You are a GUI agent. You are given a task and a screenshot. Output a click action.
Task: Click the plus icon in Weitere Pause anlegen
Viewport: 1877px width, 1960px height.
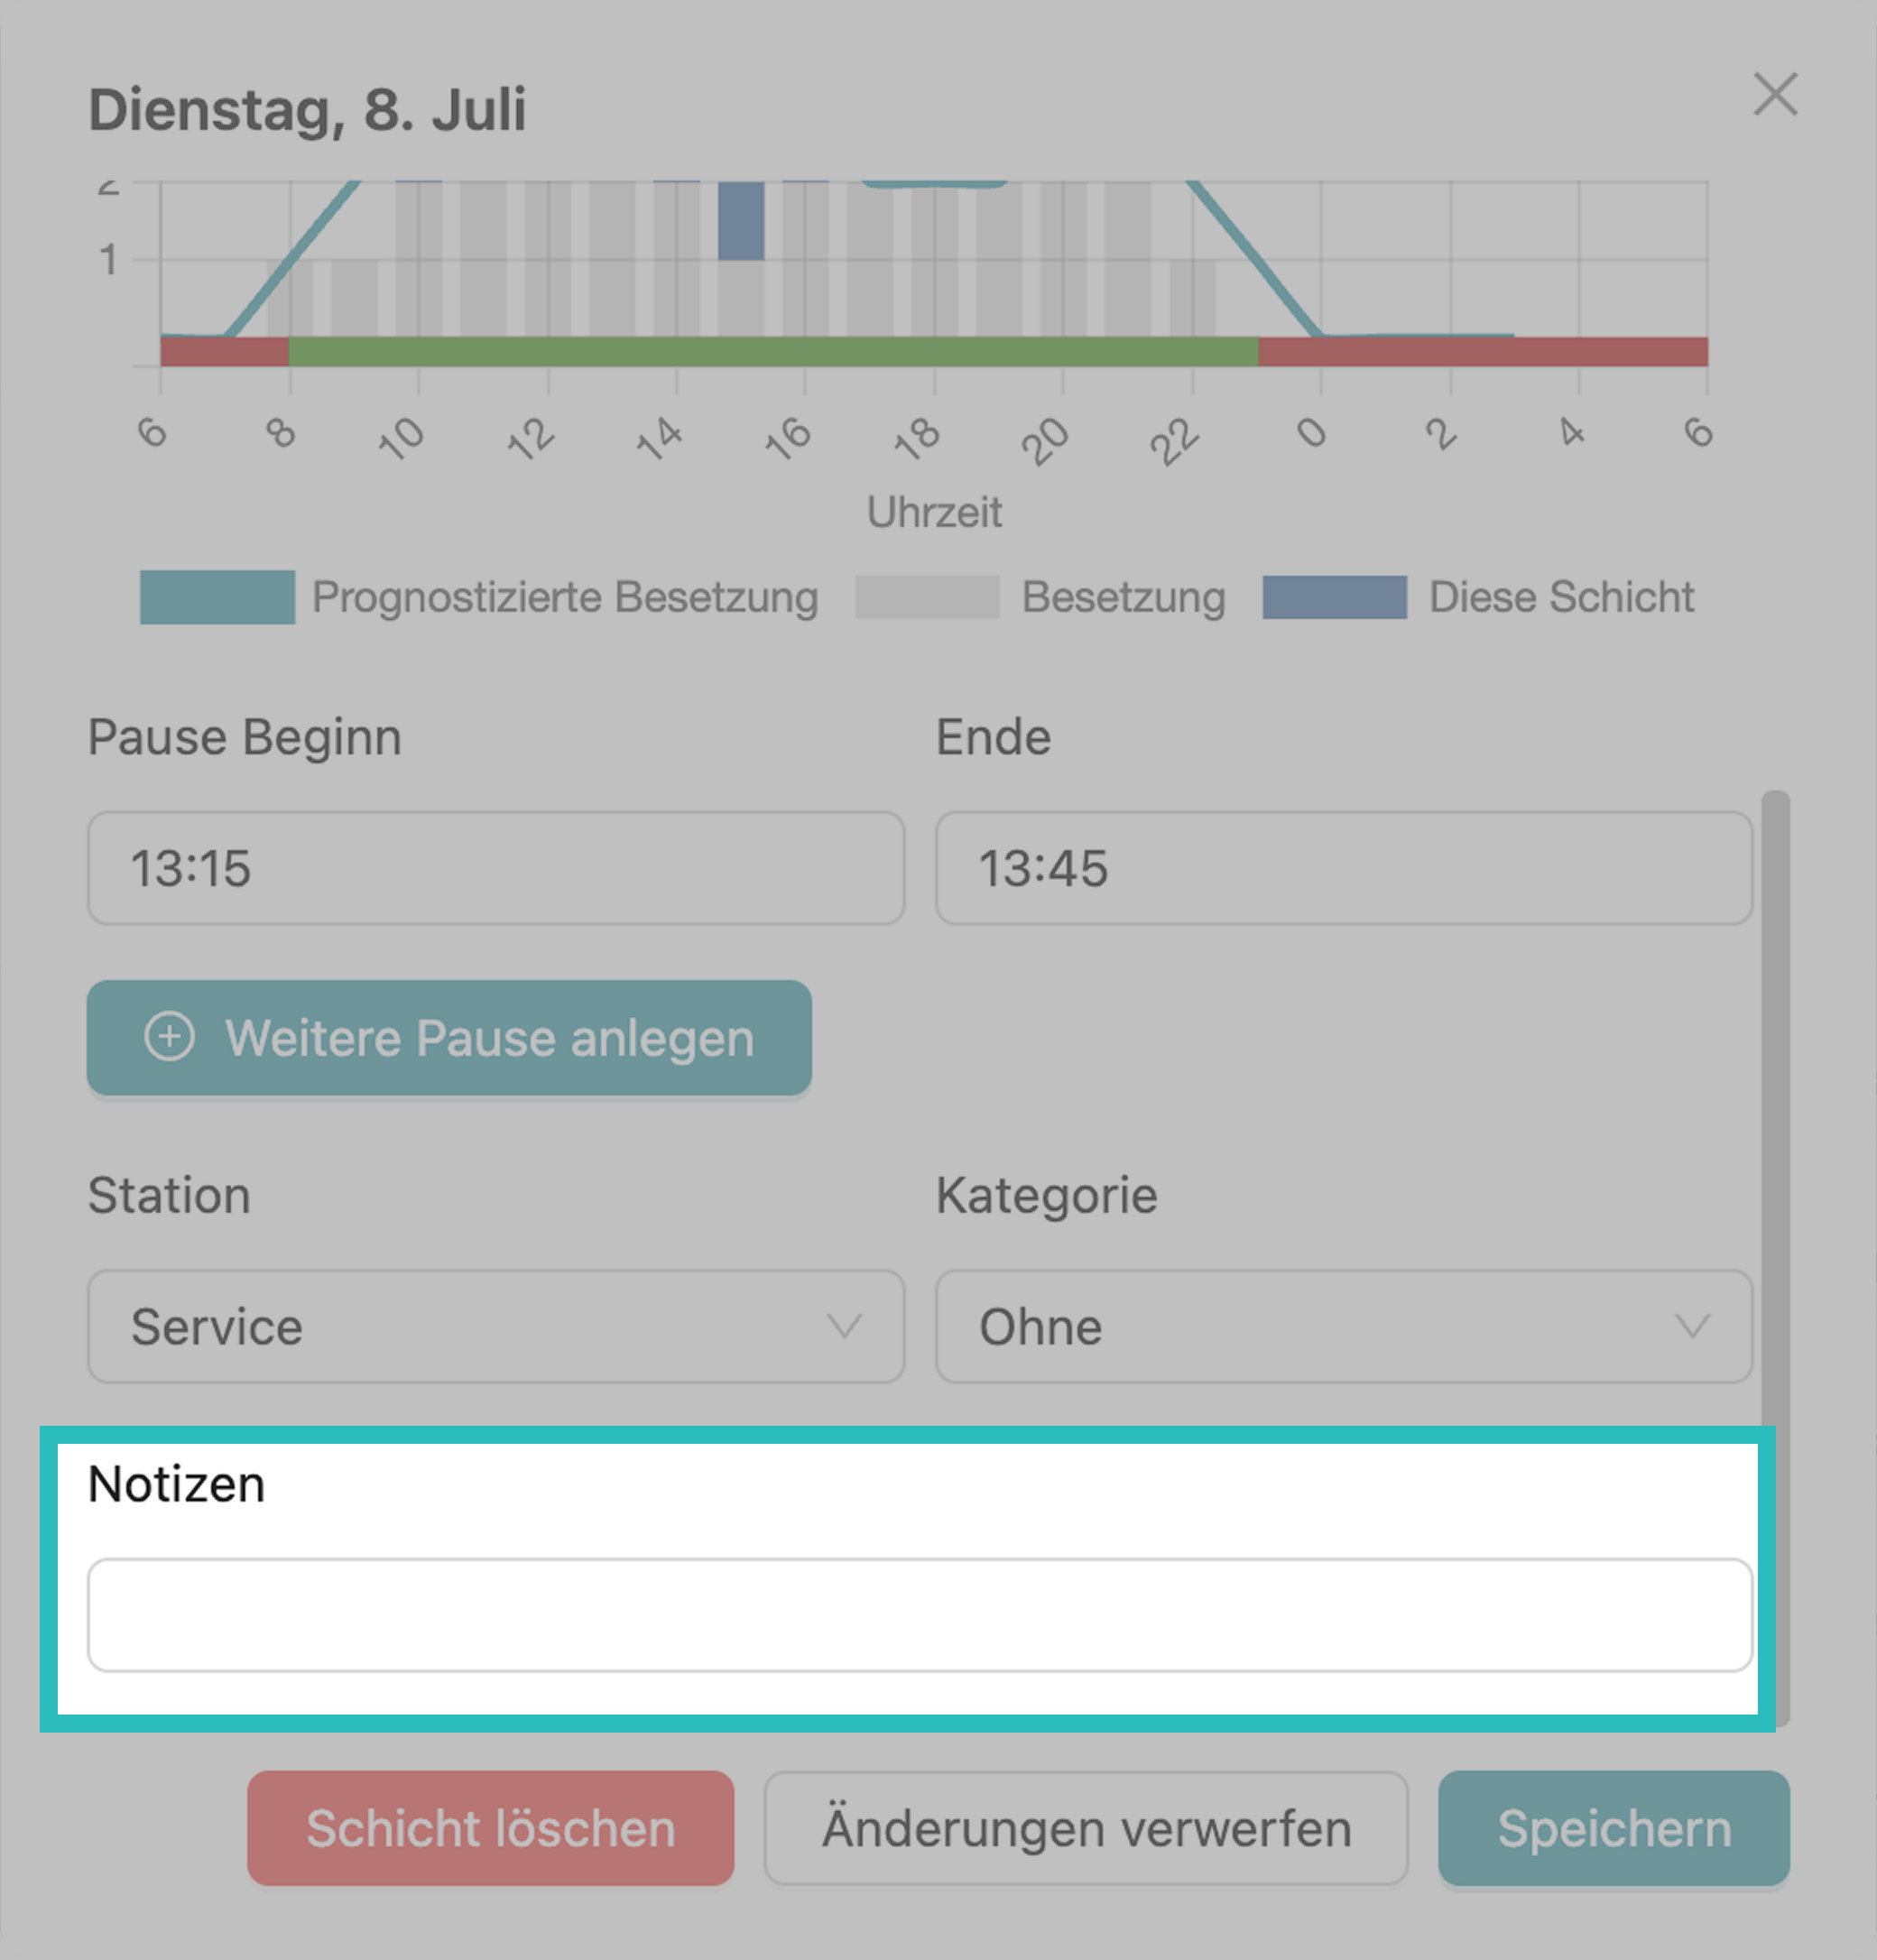pyautogui.click(x=169, y=1037)
